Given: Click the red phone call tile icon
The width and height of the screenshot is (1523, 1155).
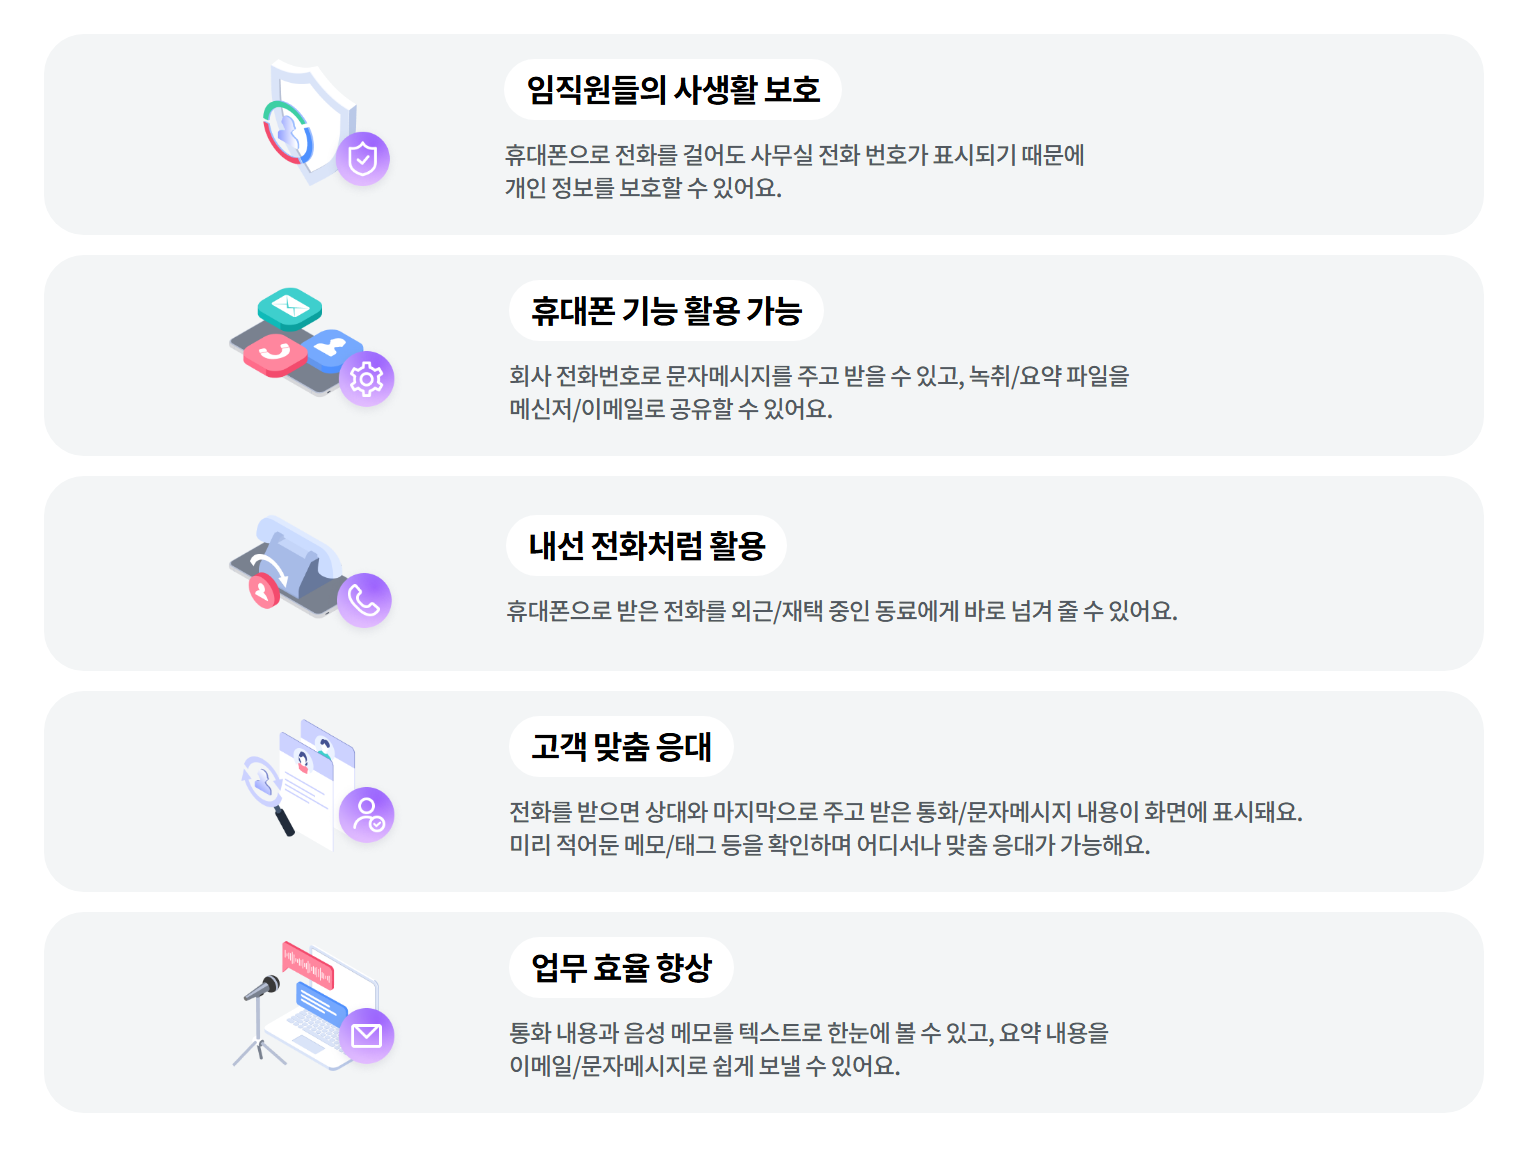Looking at the screenshot, I should (276, 354).
